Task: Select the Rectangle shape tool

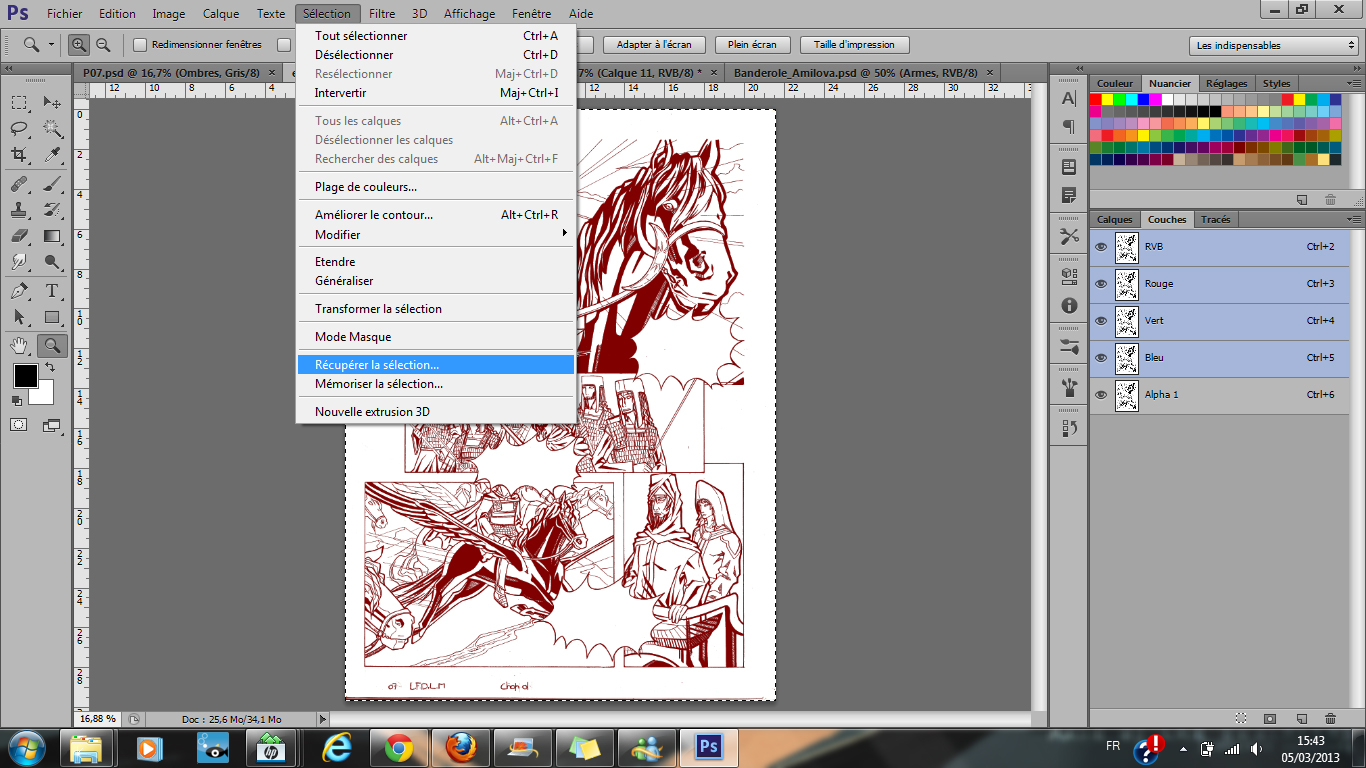Action: tap(52, 317)
